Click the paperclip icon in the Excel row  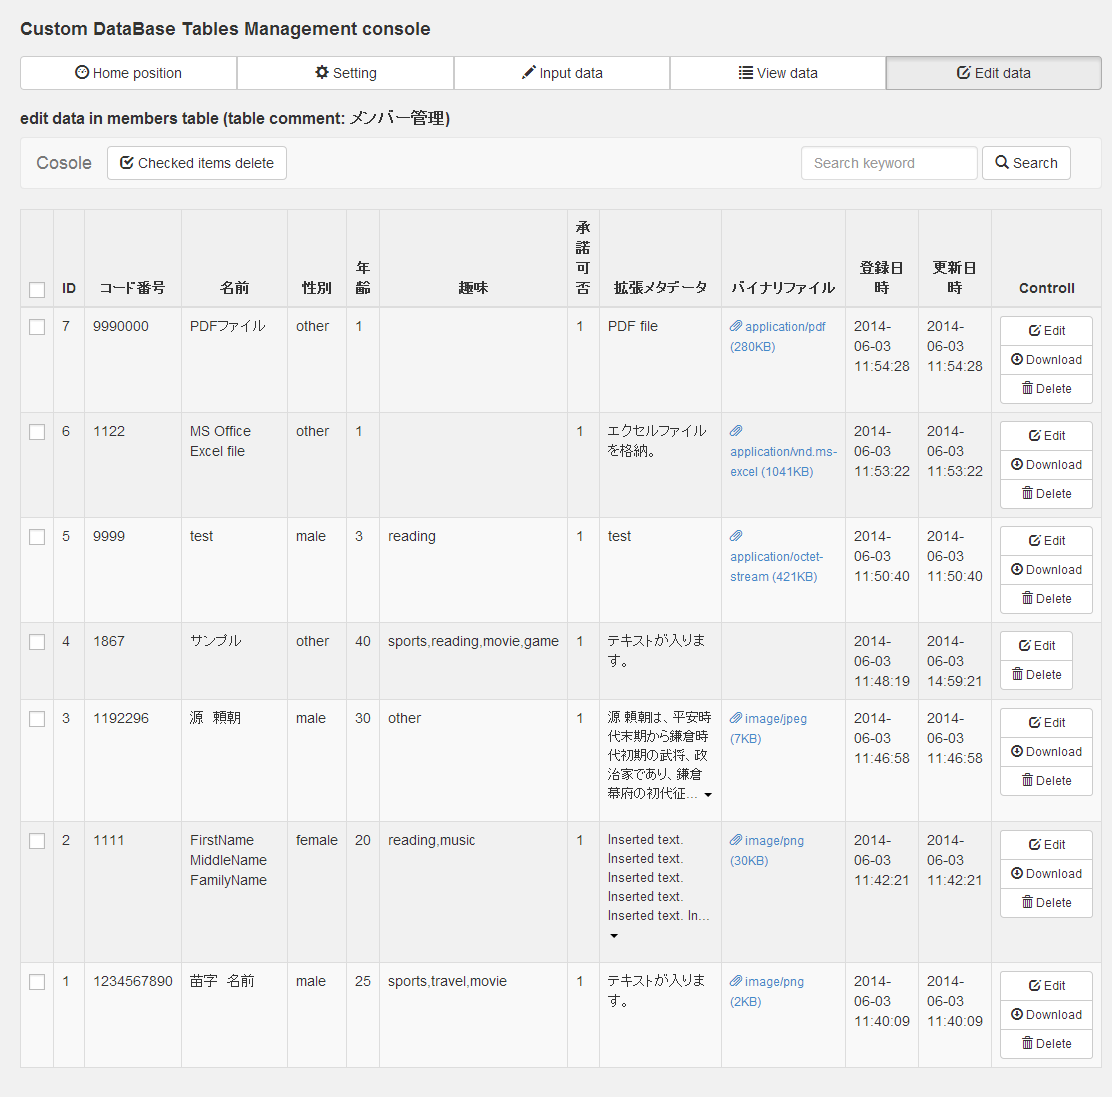(736, 431)
